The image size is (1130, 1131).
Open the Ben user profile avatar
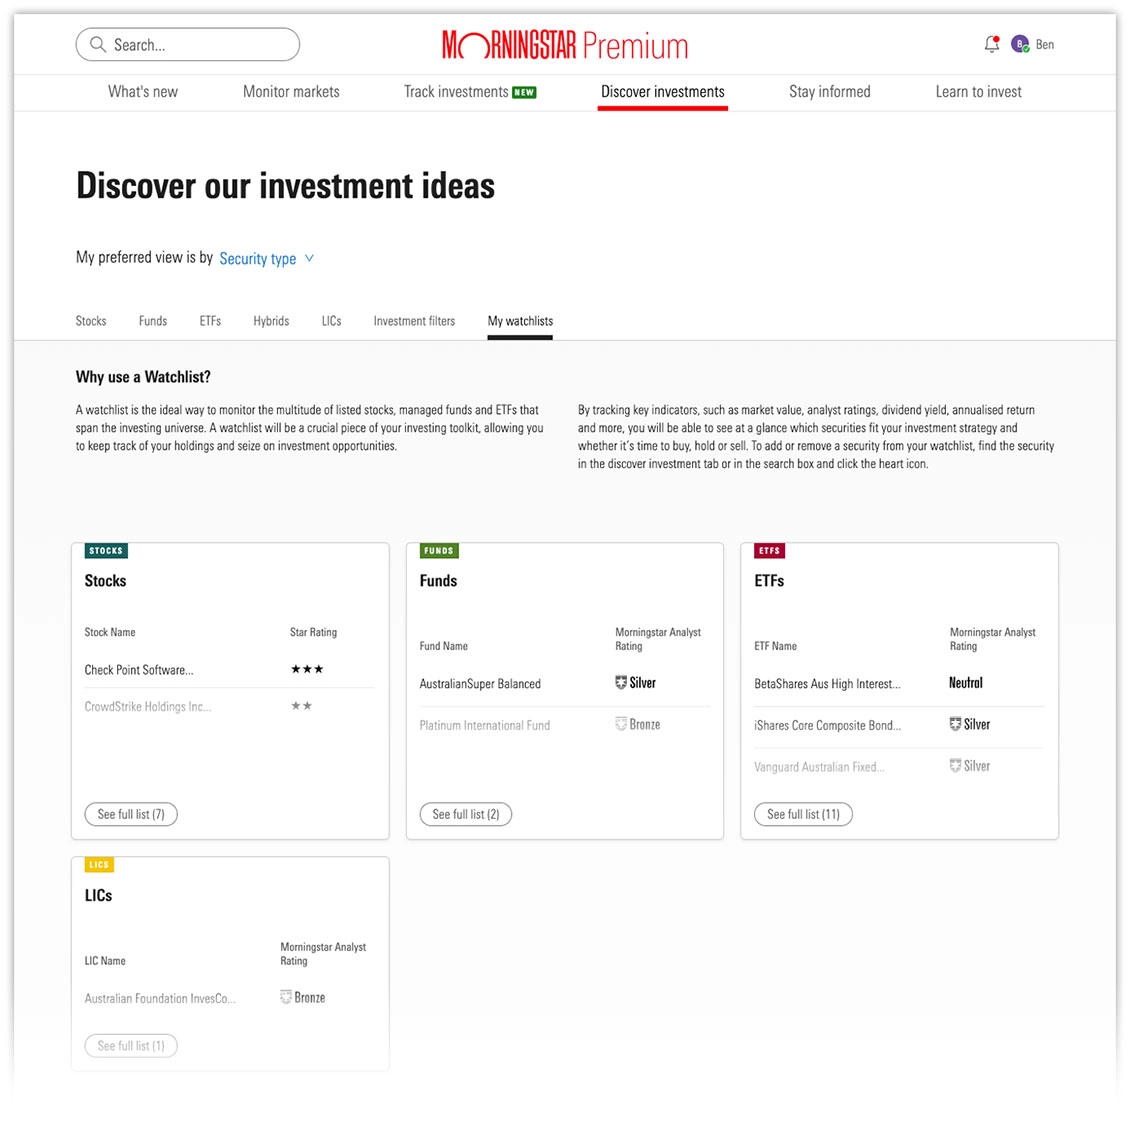tap(1020, 44)
